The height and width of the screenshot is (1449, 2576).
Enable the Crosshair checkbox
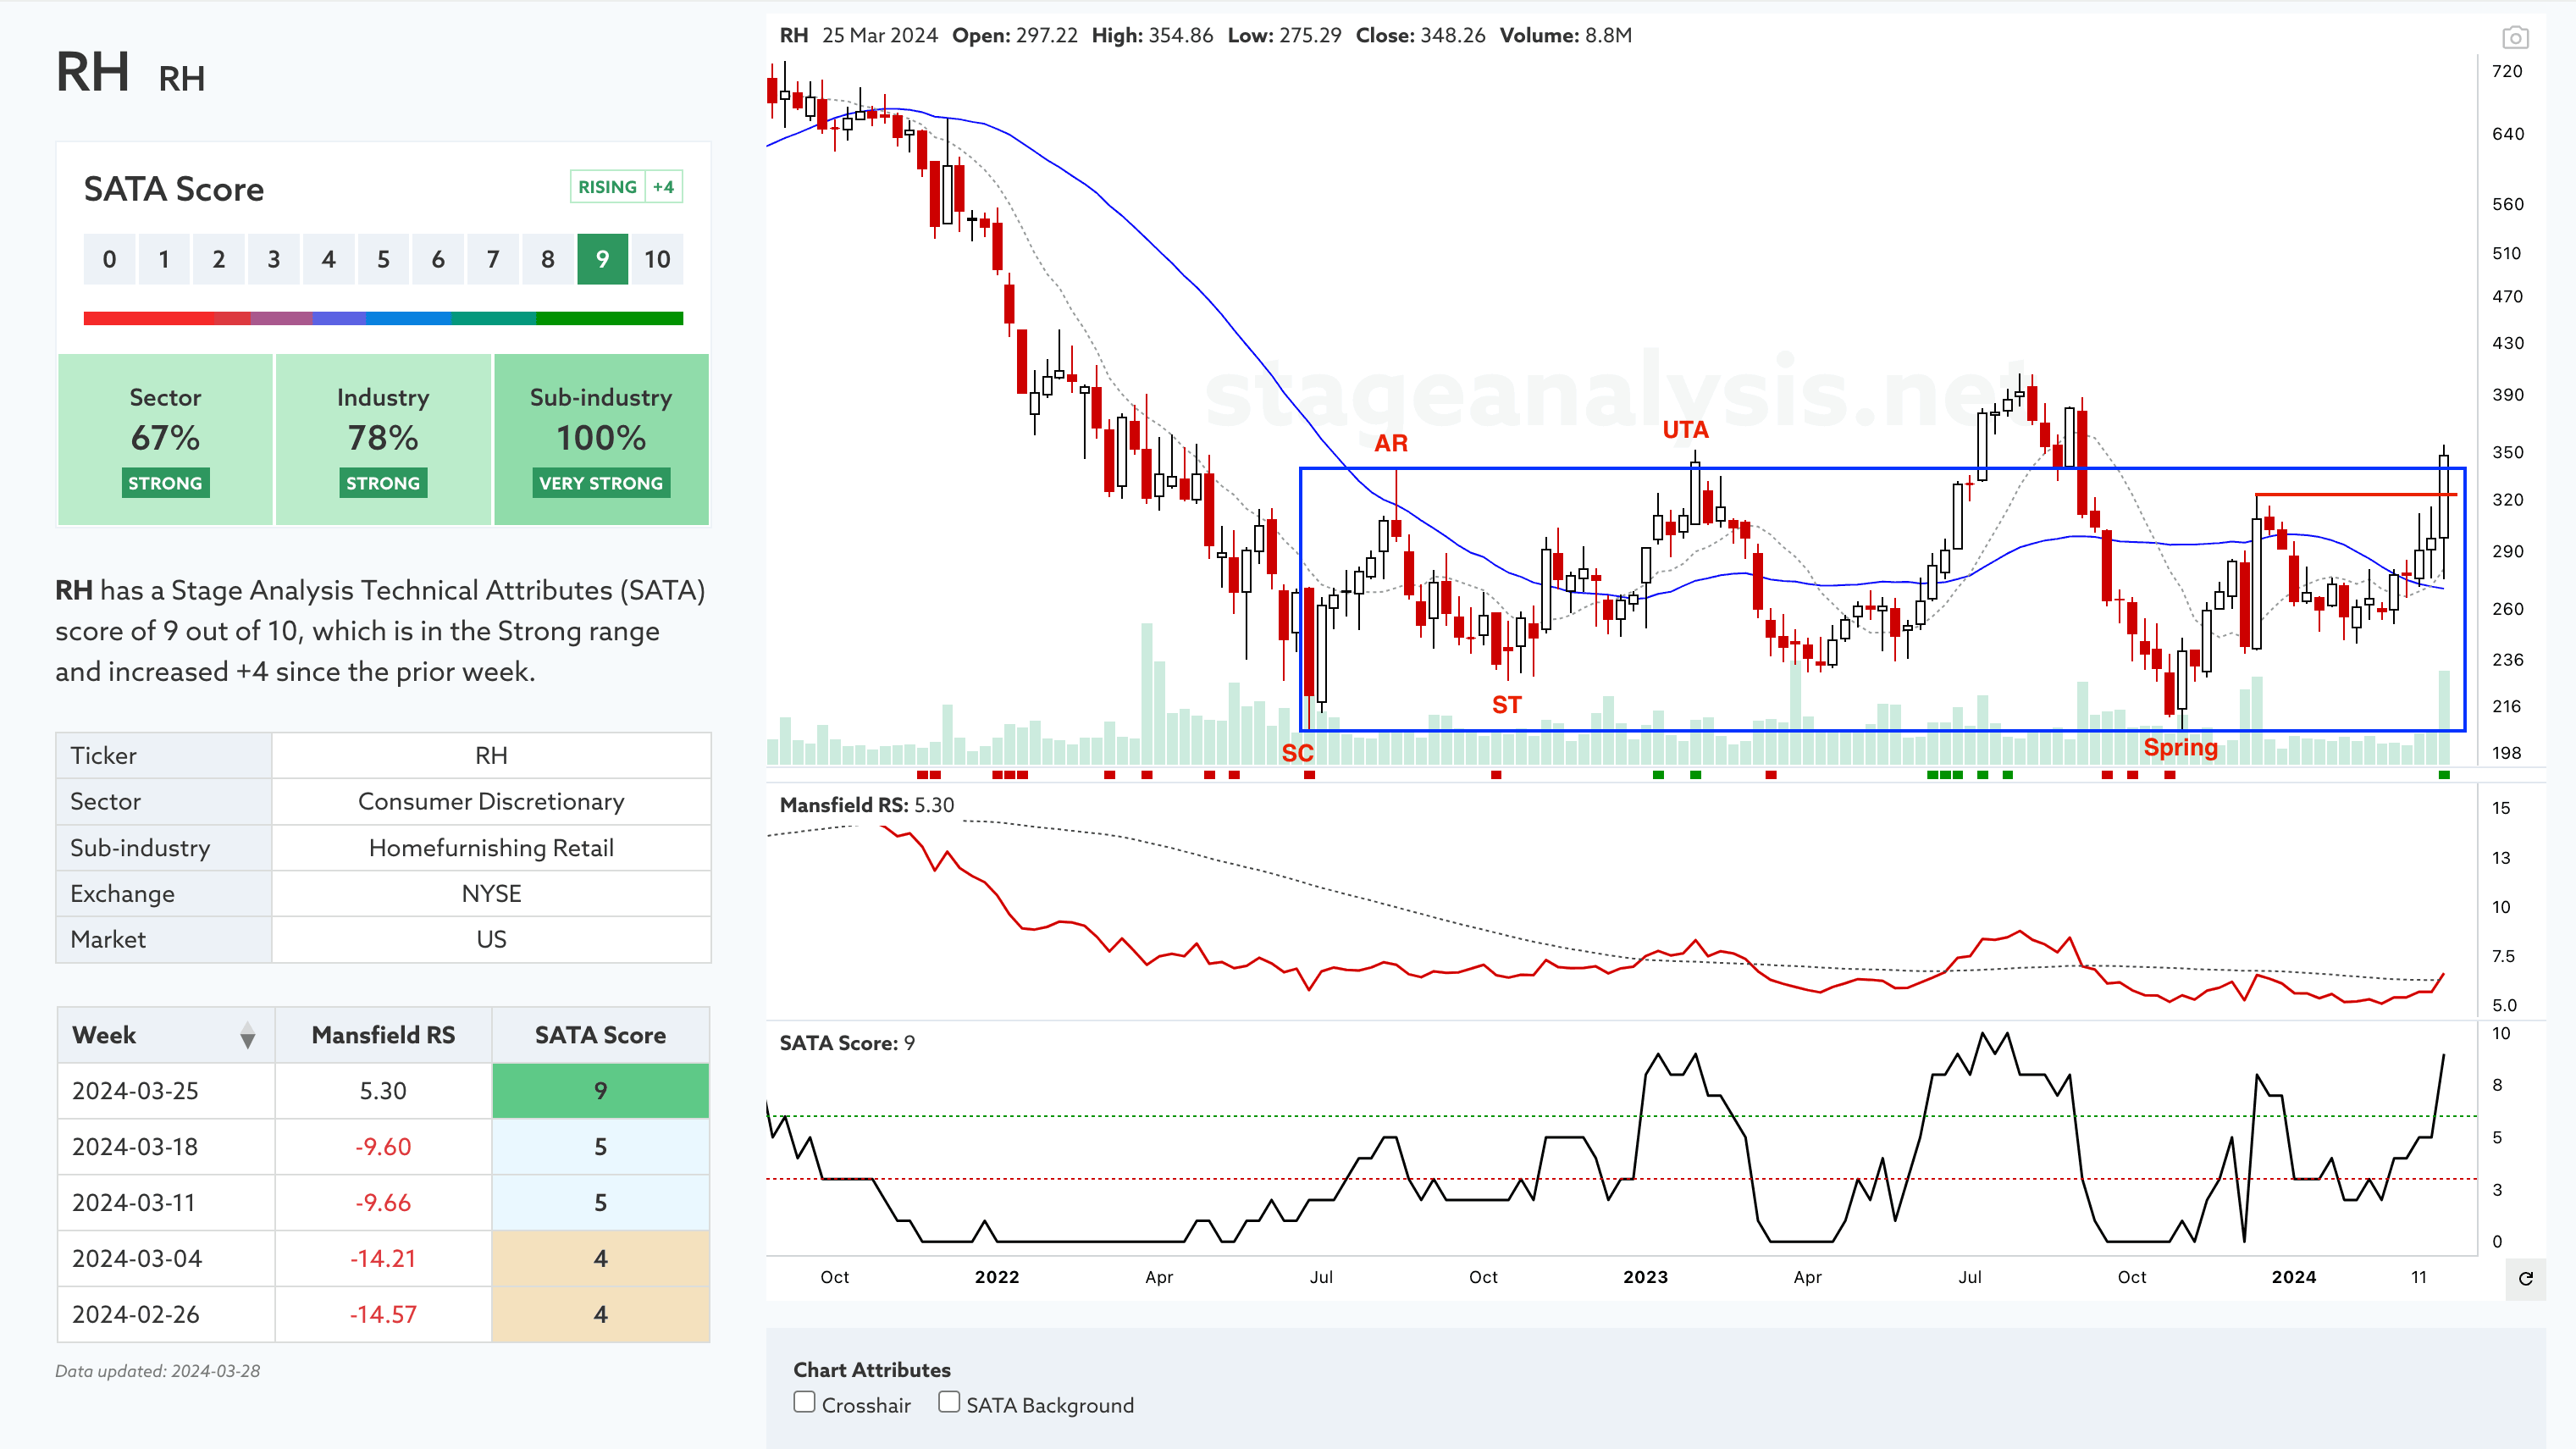pos(804,1402)
